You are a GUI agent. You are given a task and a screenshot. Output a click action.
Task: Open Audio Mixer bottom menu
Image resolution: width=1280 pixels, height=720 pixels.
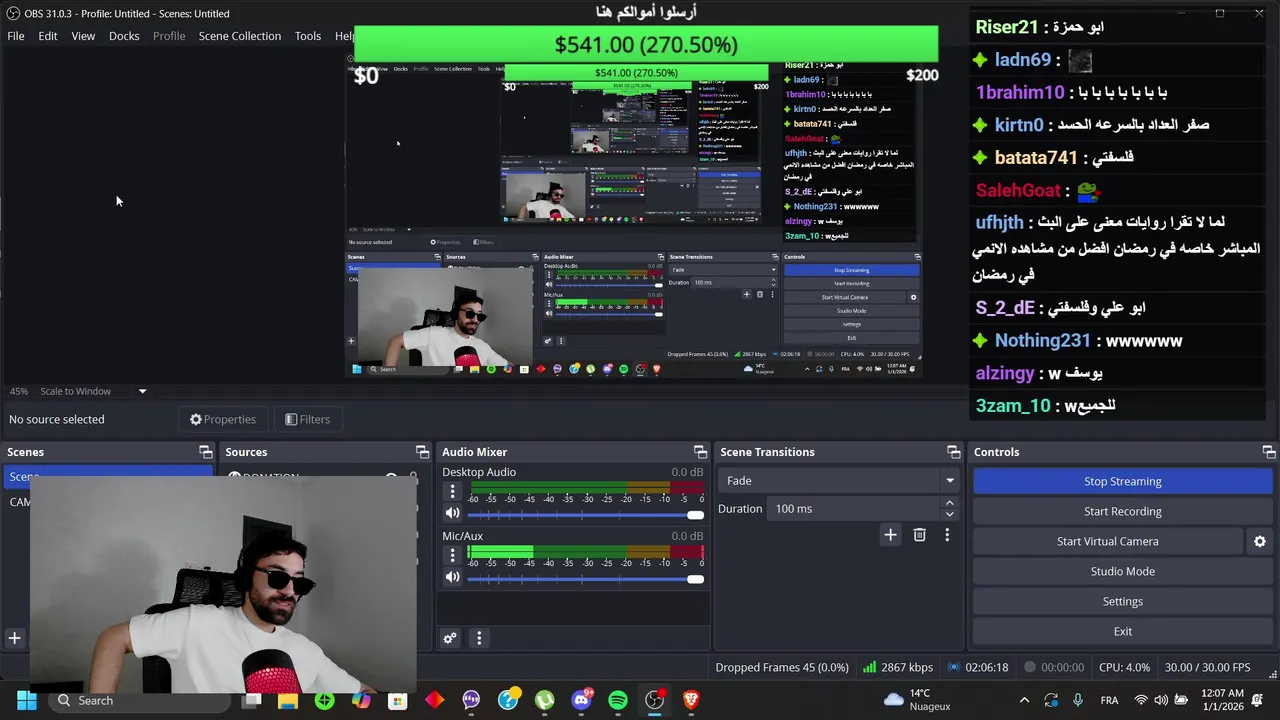tap(479, 638)
